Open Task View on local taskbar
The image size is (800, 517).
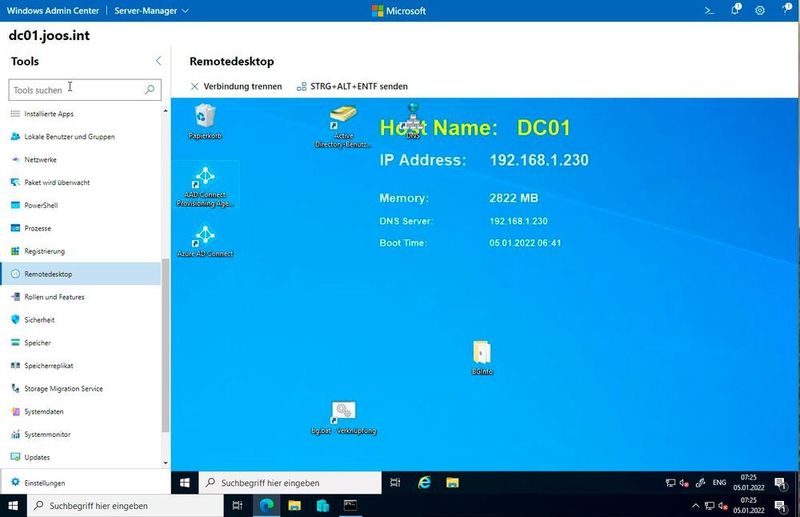pos(237,506)
